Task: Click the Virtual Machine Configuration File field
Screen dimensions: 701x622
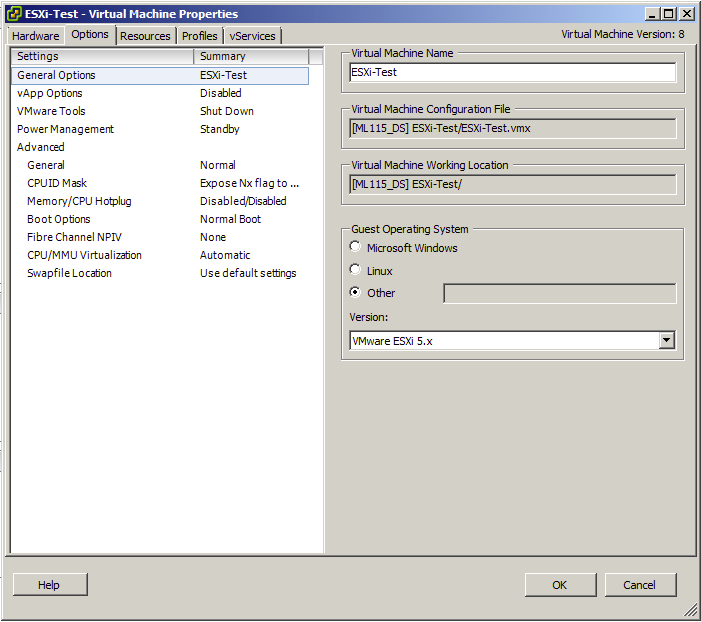Action: 512,129
